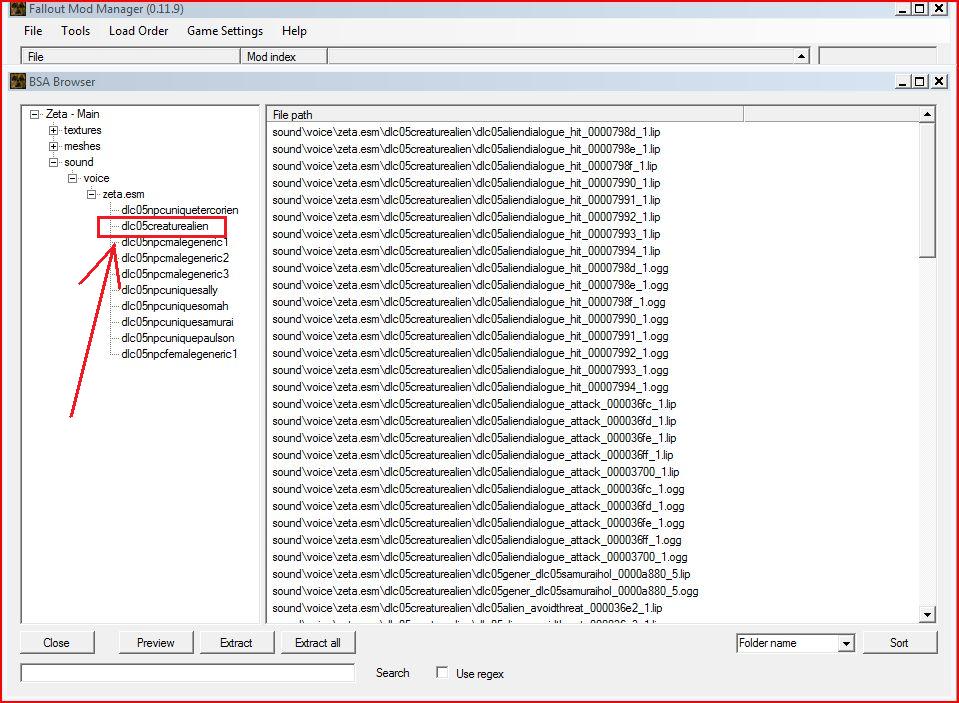This screenshot has height=703, width=959.
Task: Select file dlc05aliendialogue_hit_0000798f_1.lip
Action: coord(465,166)
